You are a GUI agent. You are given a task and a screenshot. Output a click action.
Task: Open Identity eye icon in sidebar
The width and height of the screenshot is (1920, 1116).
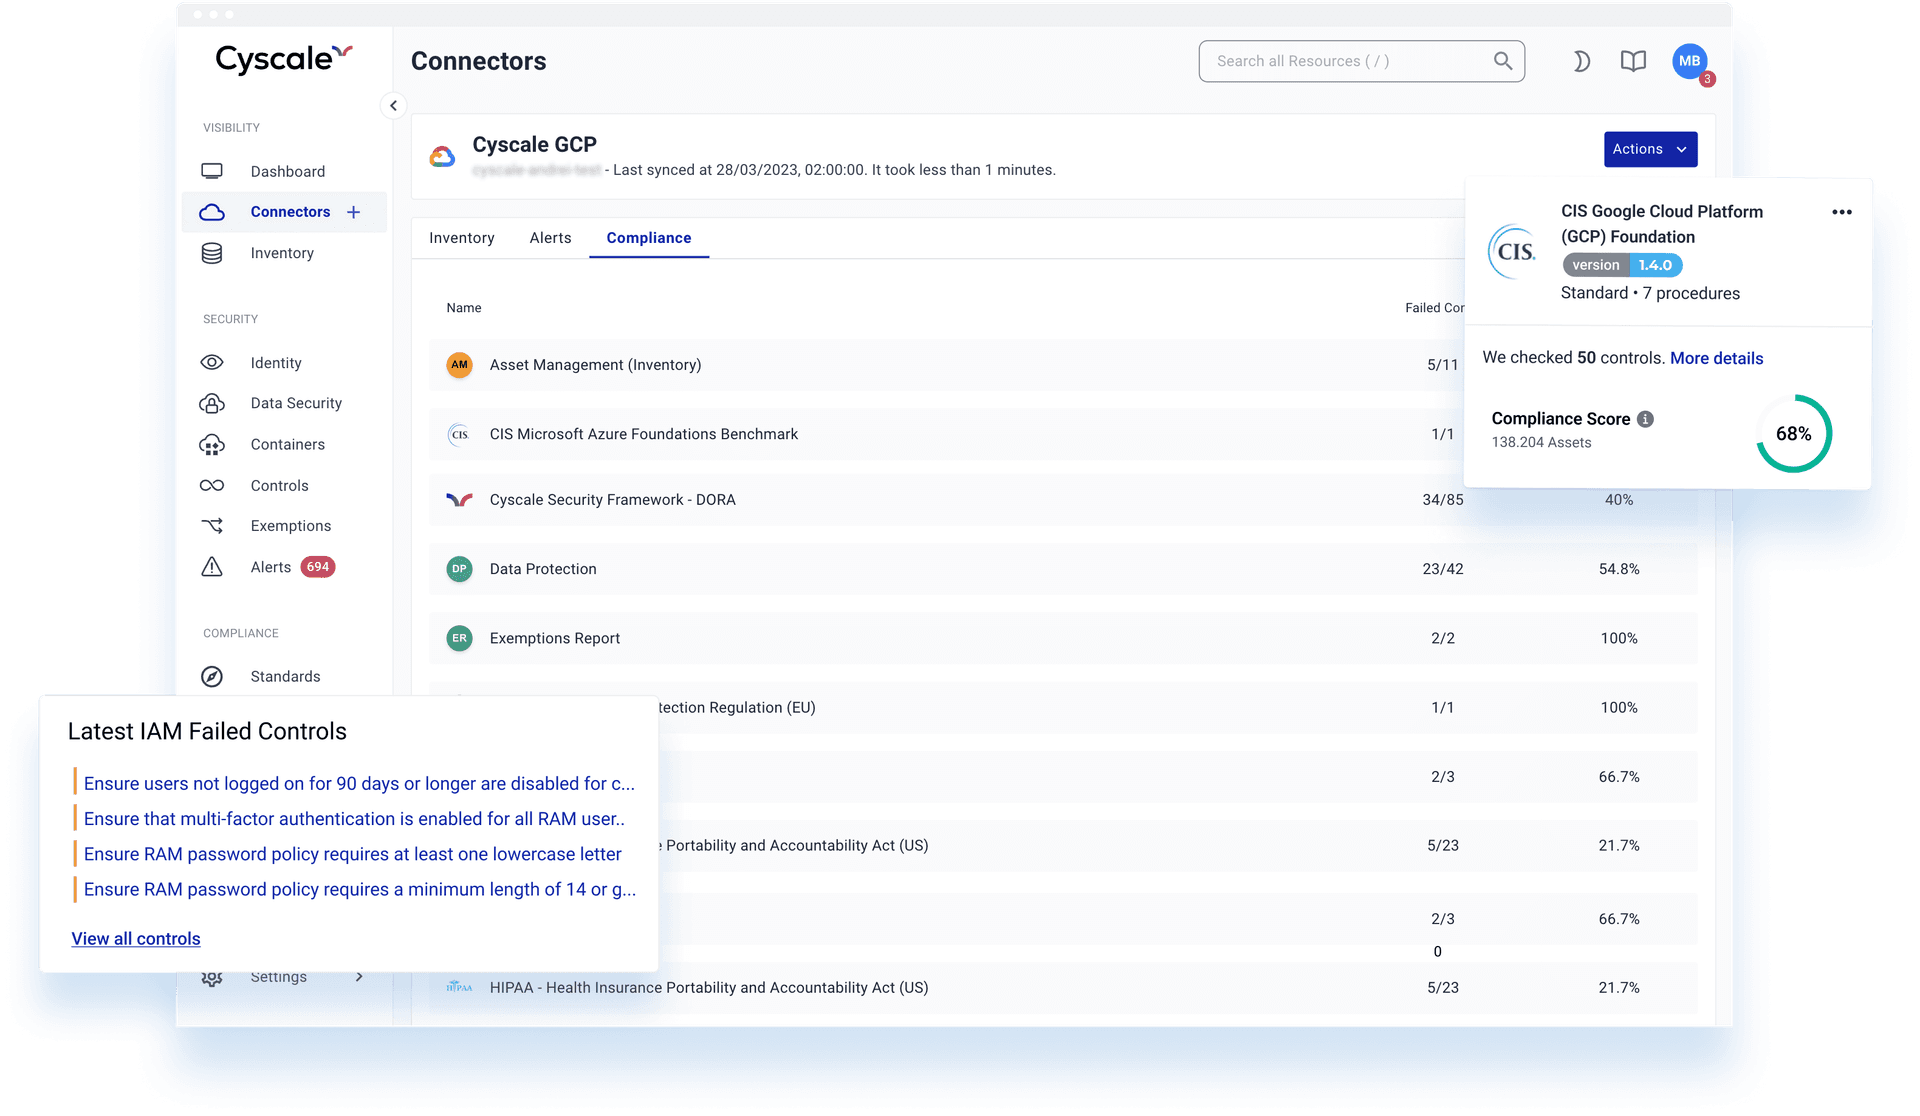coord(212,362)
